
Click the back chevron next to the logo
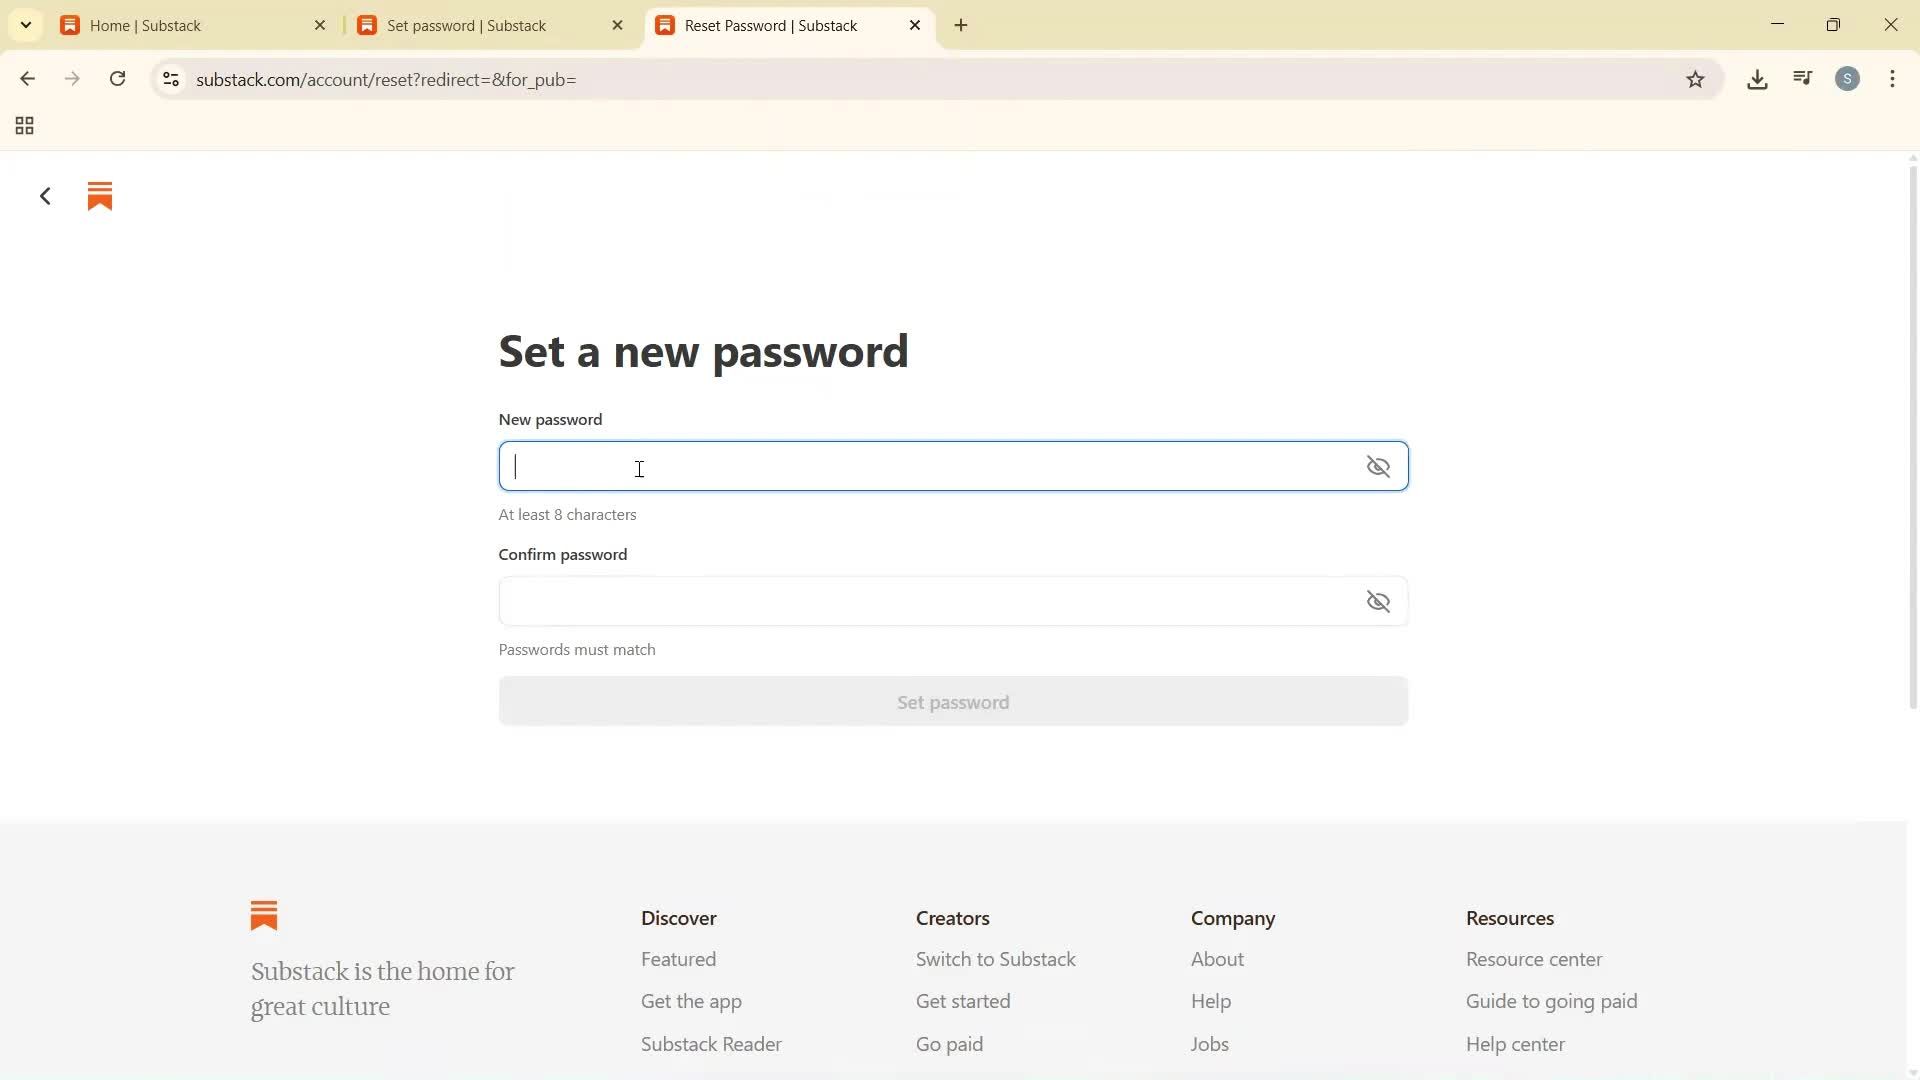44,195
